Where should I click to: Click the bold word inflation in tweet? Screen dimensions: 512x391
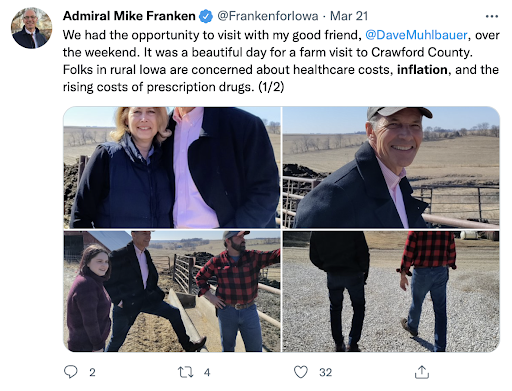[422, 70]
